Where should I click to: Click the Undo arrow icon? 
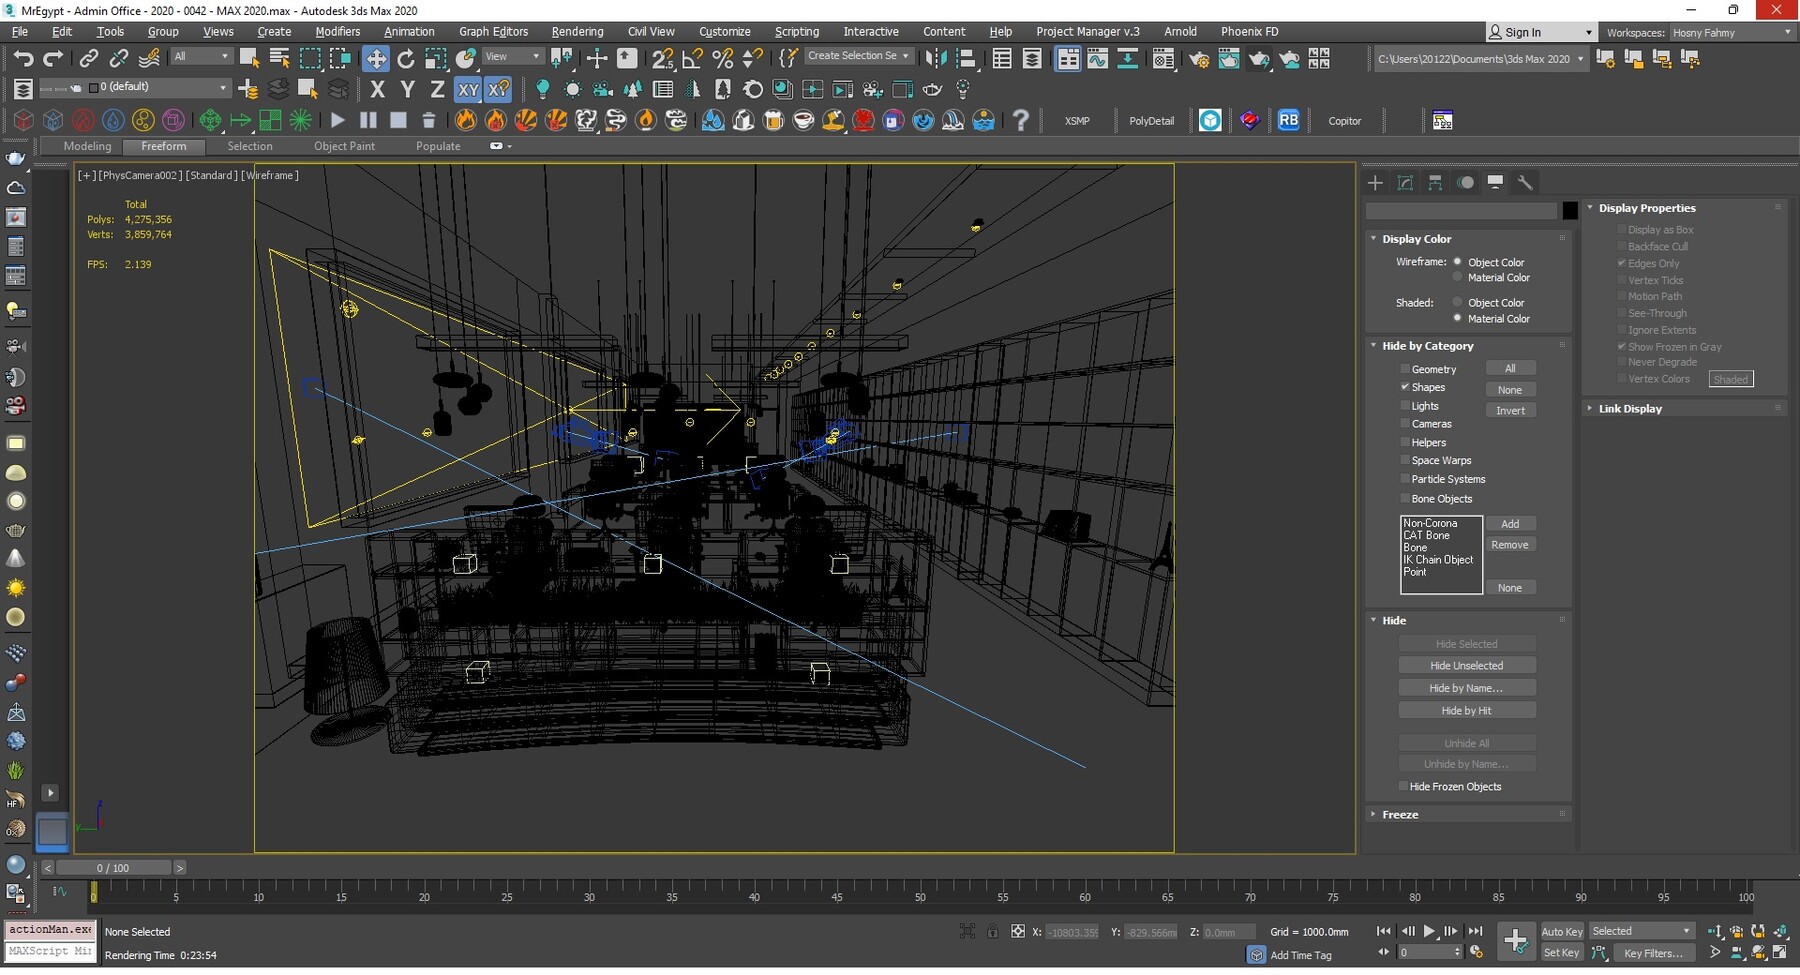[23, 58]
